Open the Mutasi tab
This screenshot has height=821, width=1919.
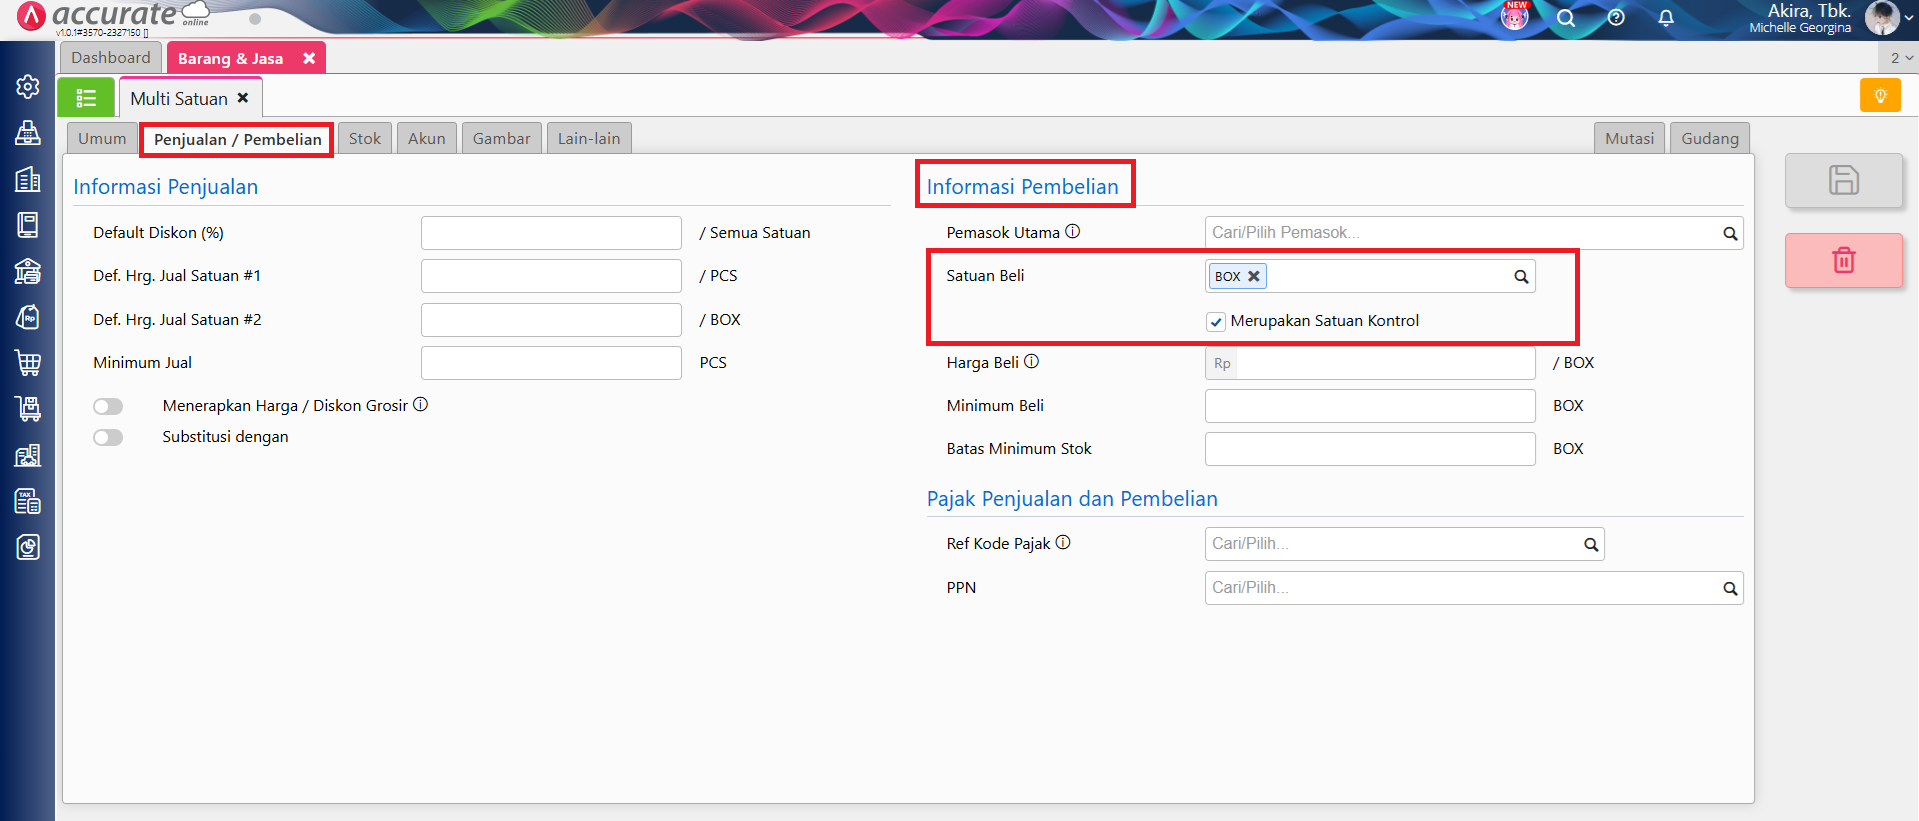pos(1629,139)
